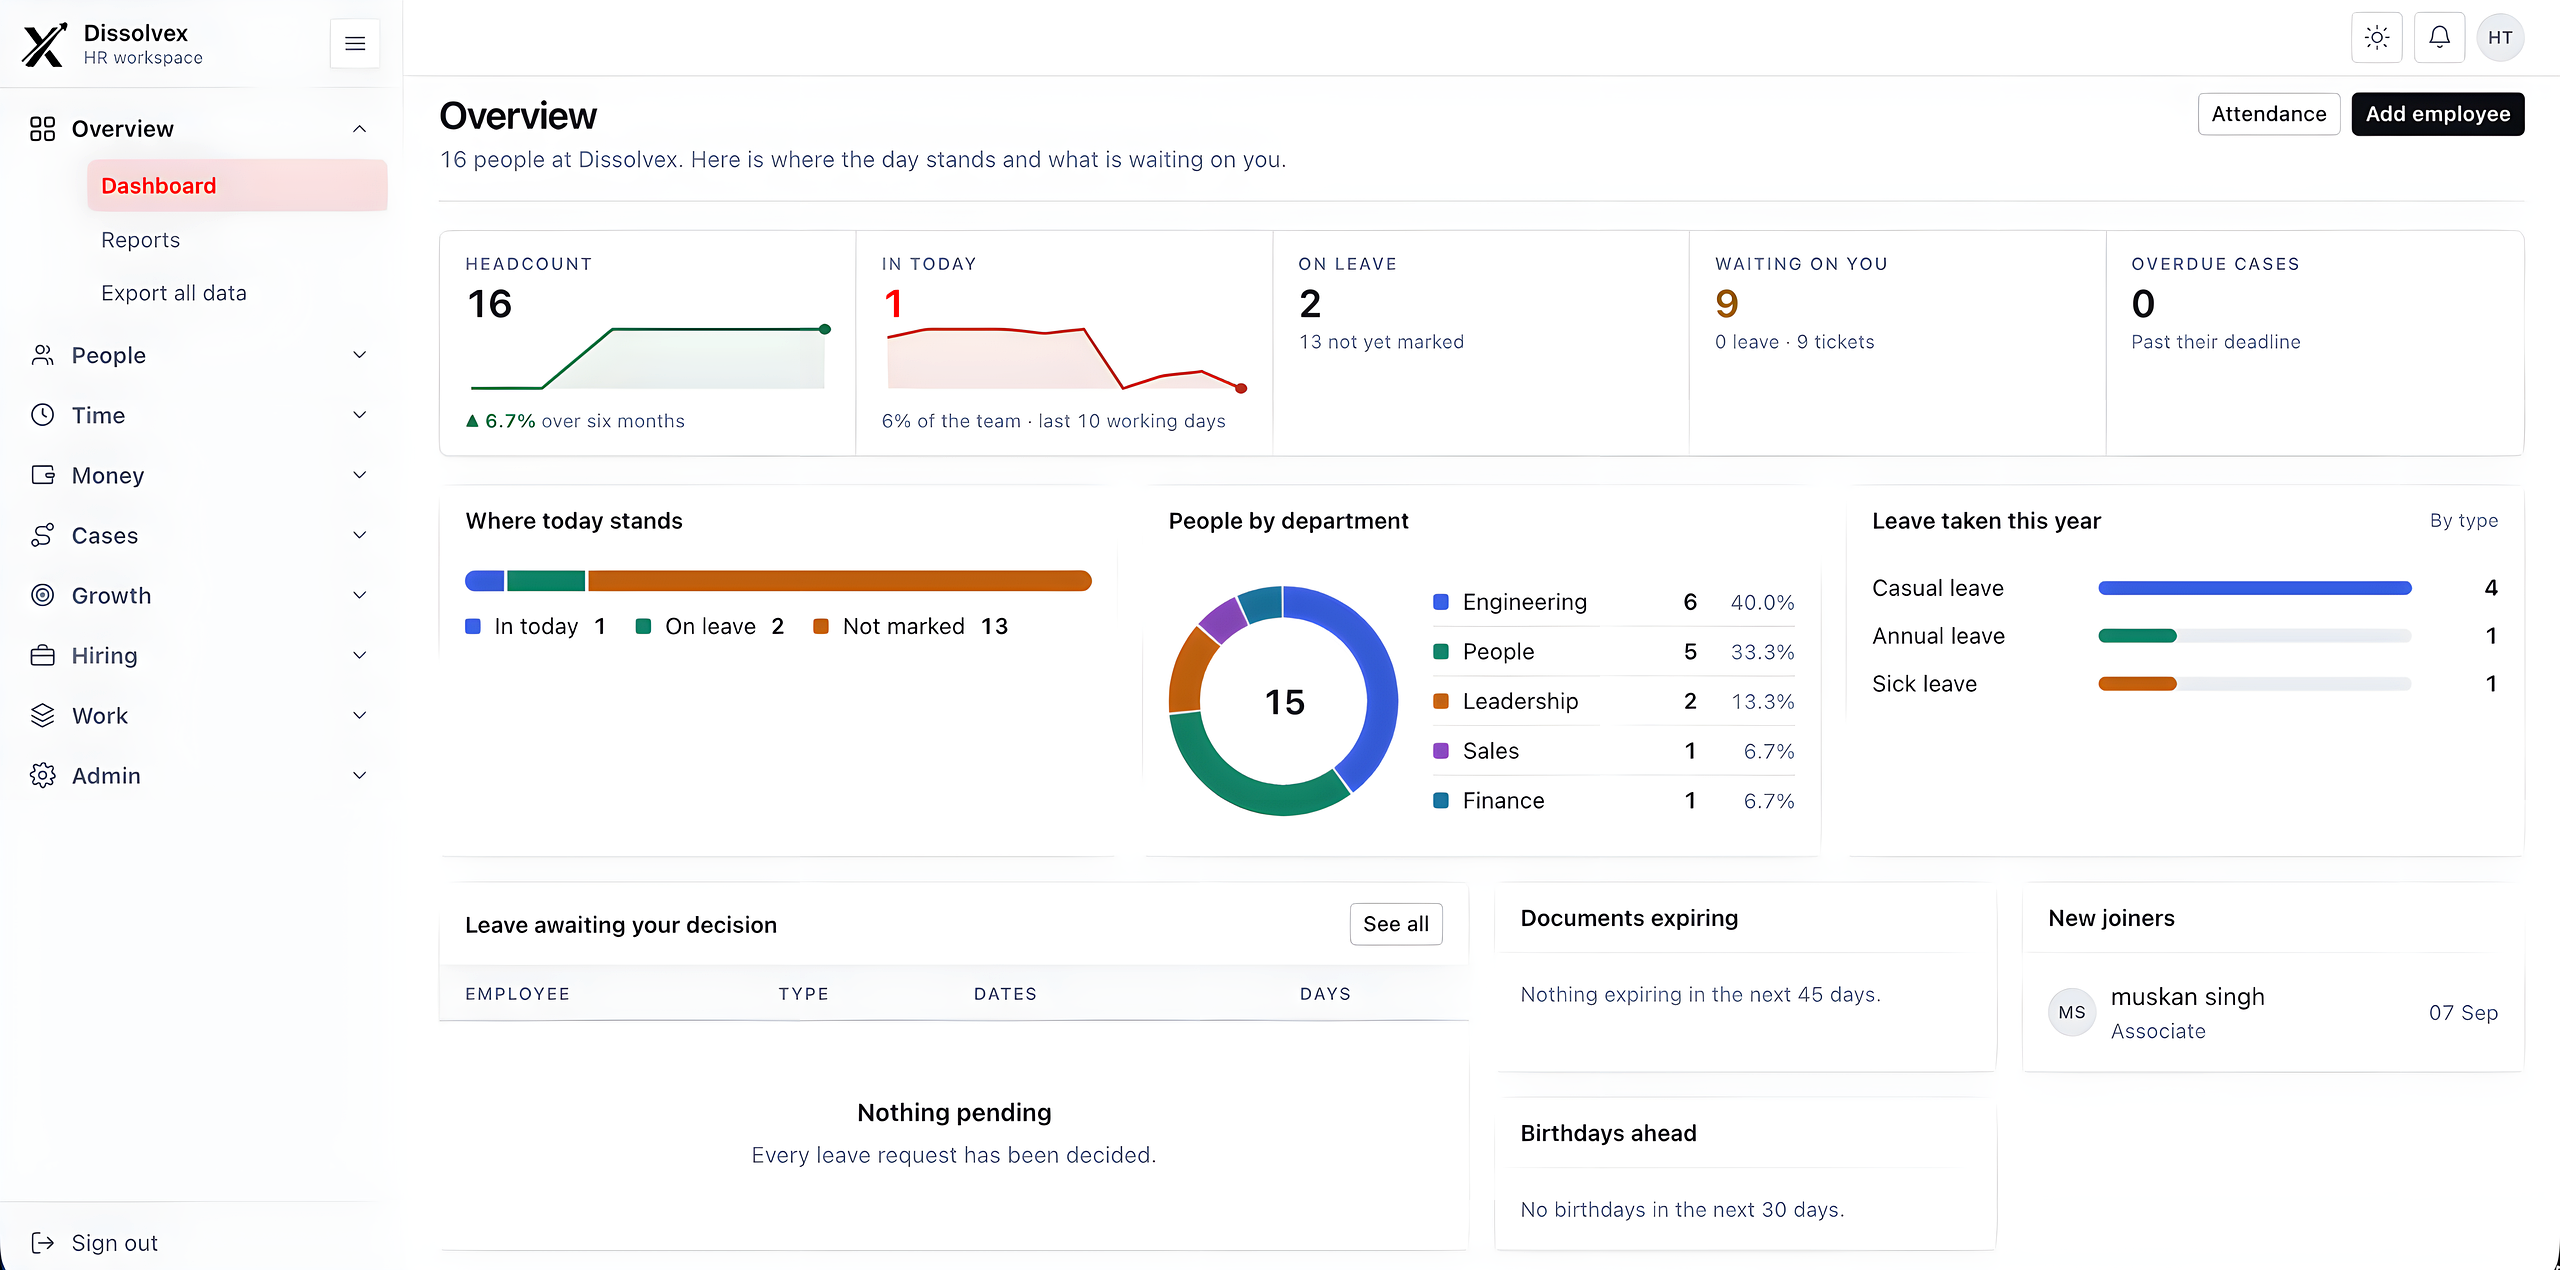This screenshot has height=1270, width=2560.
Task: Click the Finance teal legend swatch
Action: tap(1441, 801)
